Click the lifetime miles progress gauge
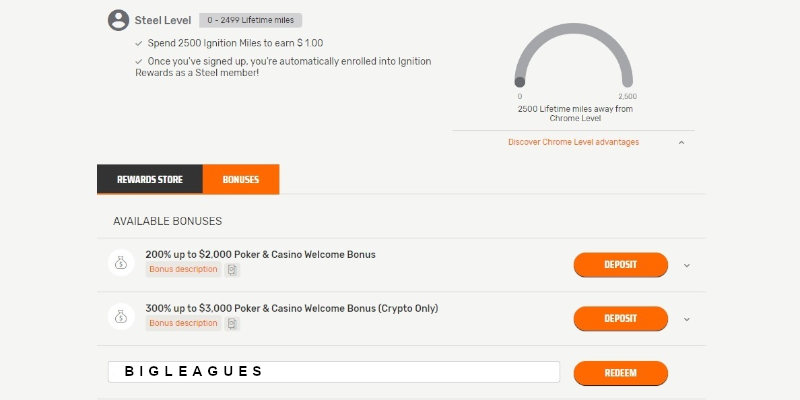The width and height of the screenshot is (800, 400). point(575,55)
